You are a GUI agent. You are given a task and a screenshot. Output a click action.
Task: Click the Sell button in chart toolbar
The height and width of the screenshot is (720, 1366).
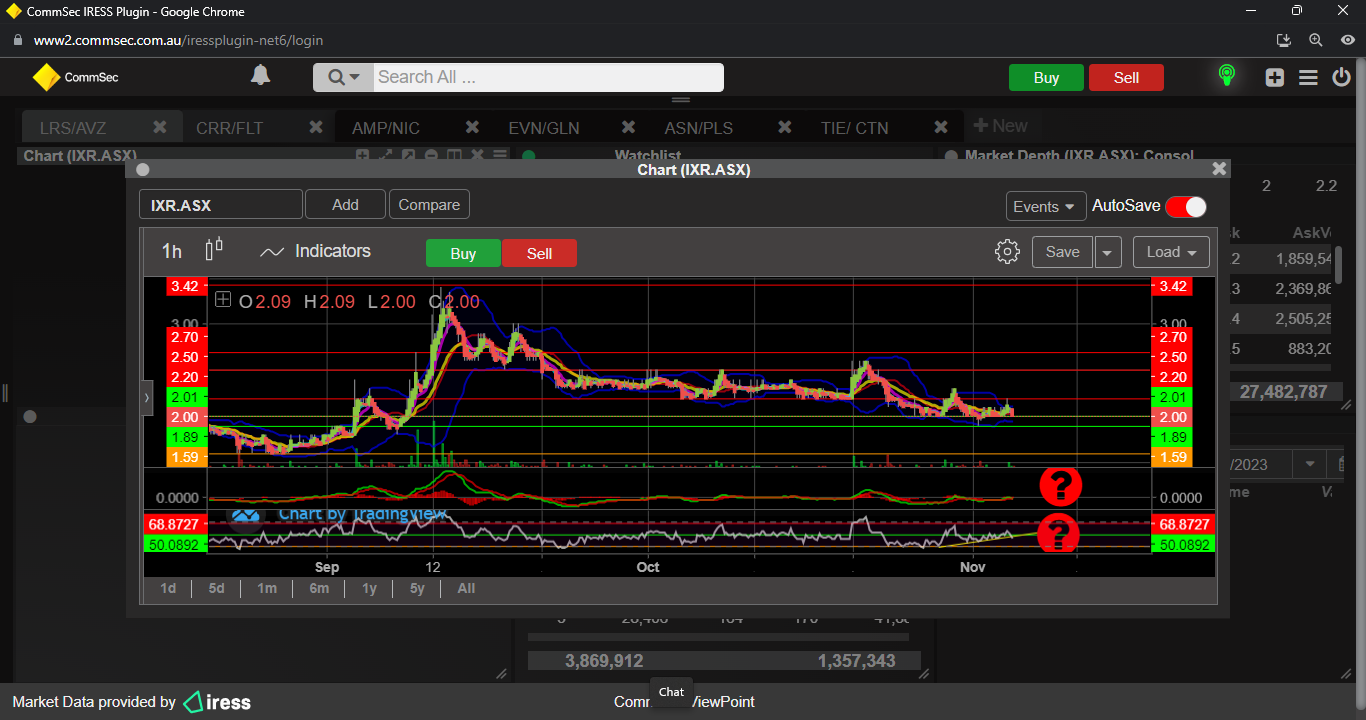pos(539,253)
